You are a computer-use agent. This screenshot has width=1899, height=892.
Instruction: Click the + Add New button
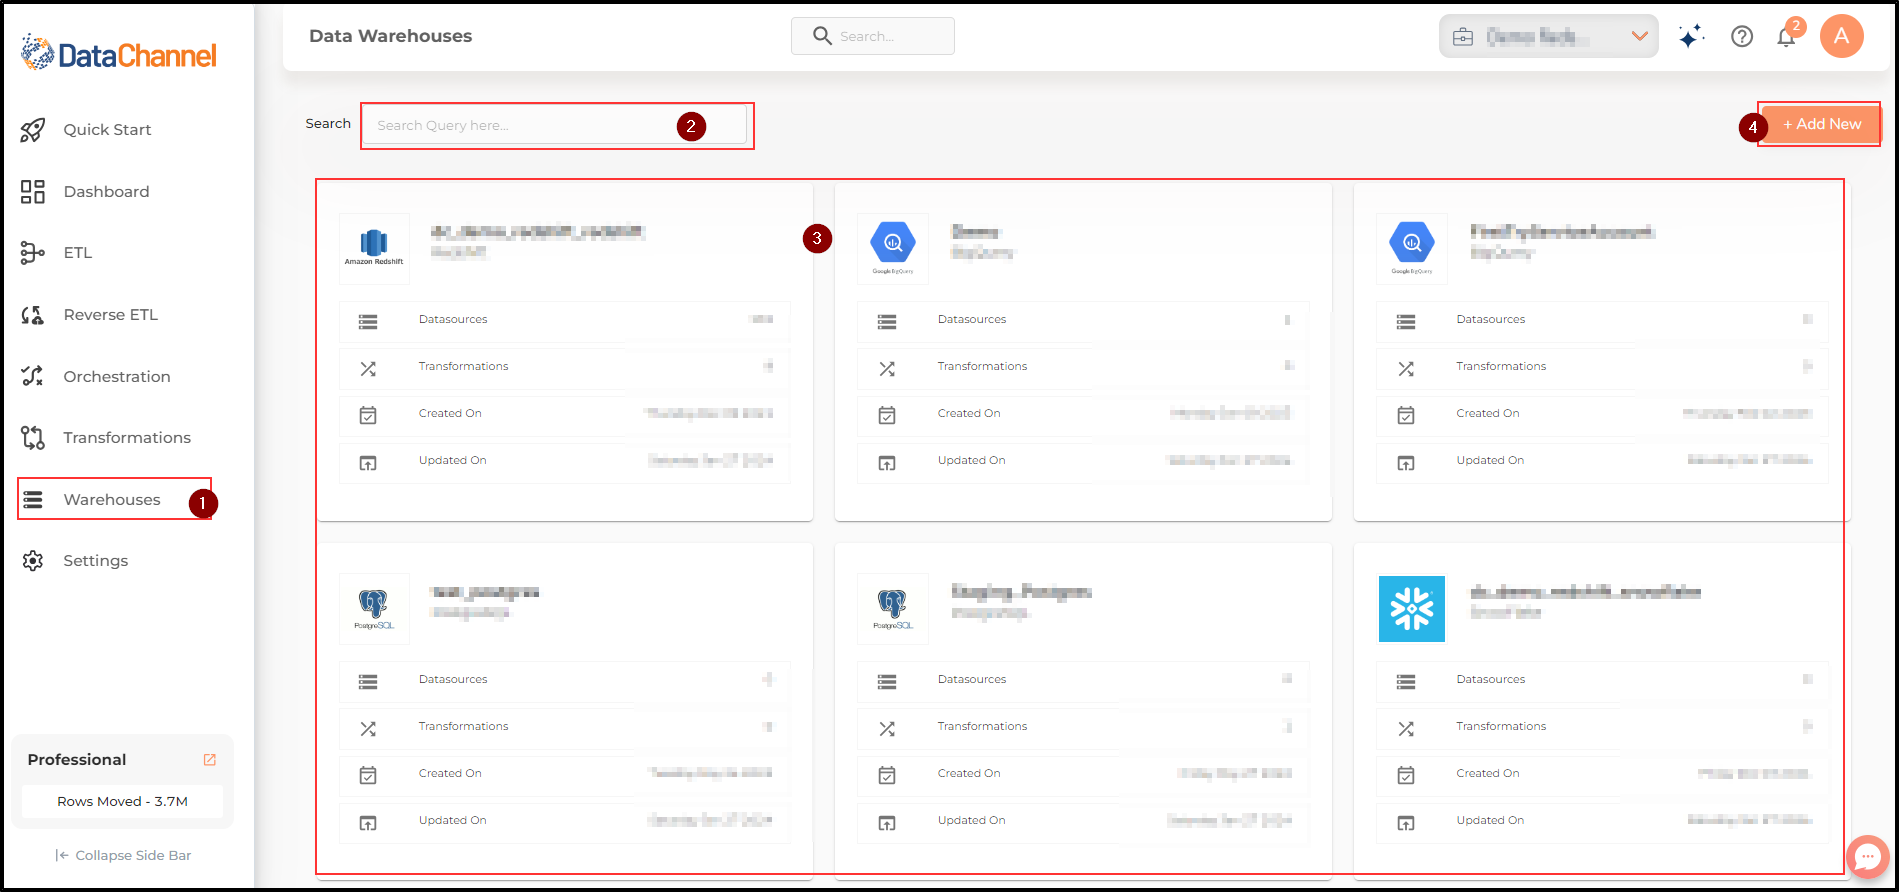(x=1821, y=125)
